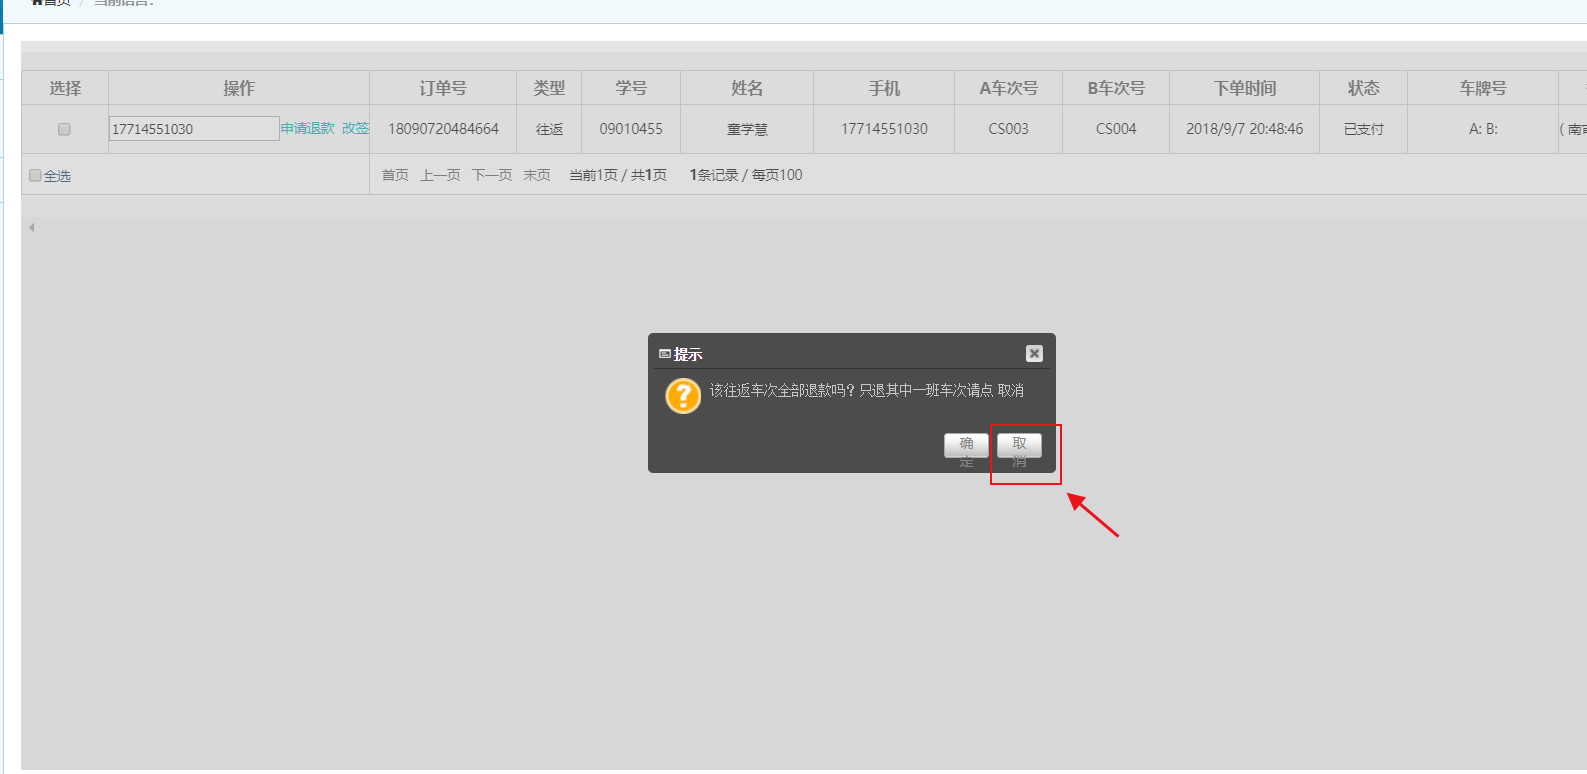Click the 改签 reschedule link
Viewport: 1587px width, 774px height.
[x=355, y=128]
